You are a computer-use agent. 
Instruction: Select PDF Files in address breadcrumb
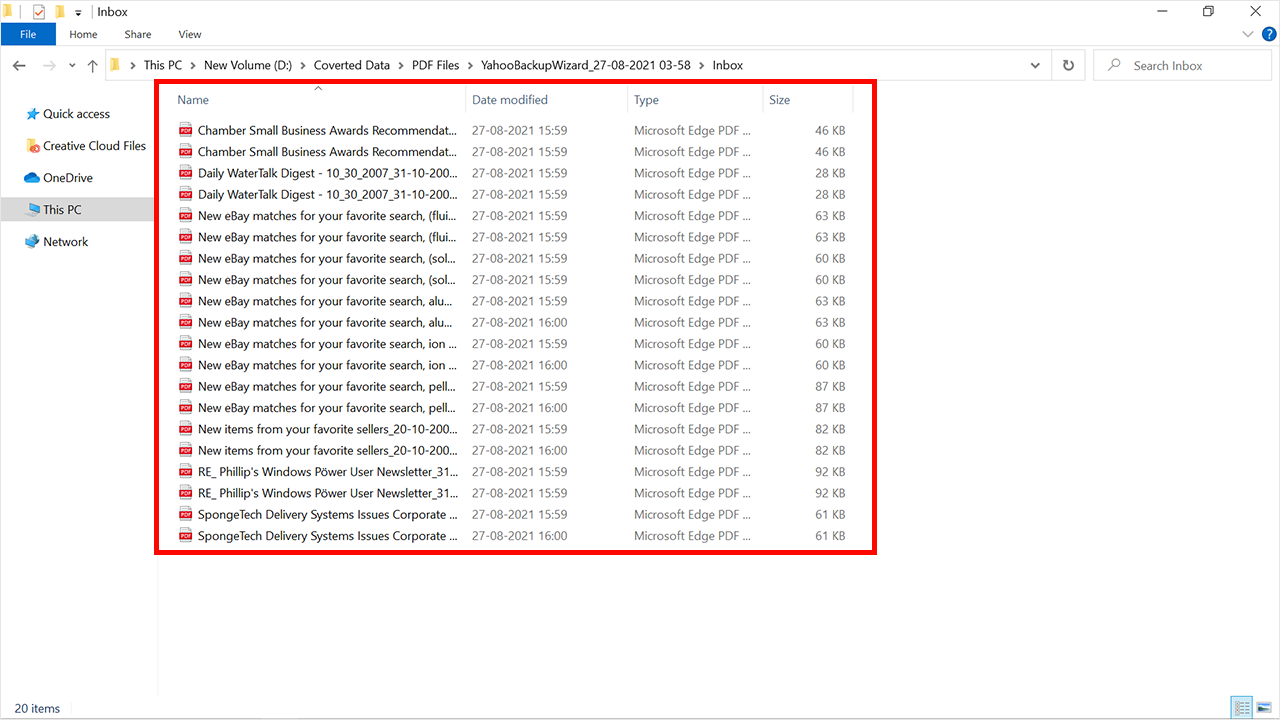coord(435,65)
